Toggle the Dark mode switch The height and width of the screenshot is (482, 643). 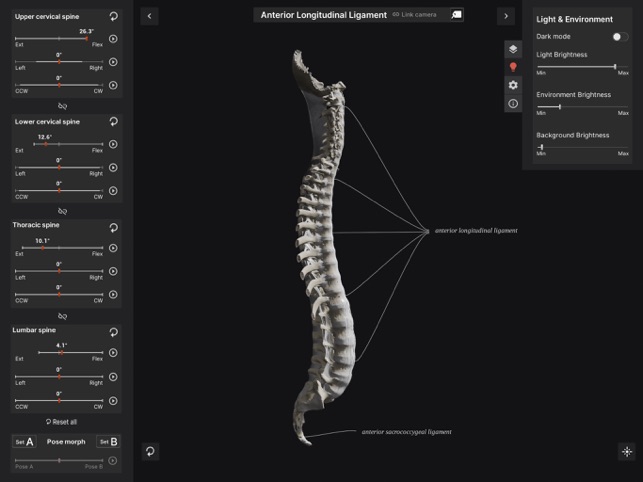click(620, 36)
